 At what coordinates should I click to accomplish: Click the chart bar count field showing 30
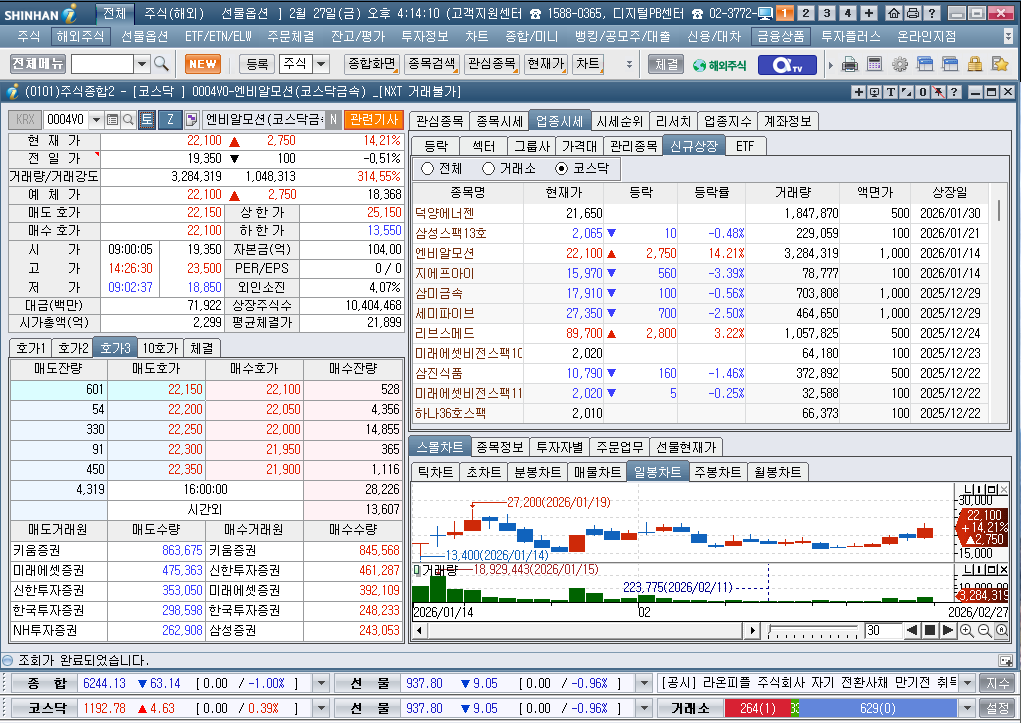tap(883, 631)
